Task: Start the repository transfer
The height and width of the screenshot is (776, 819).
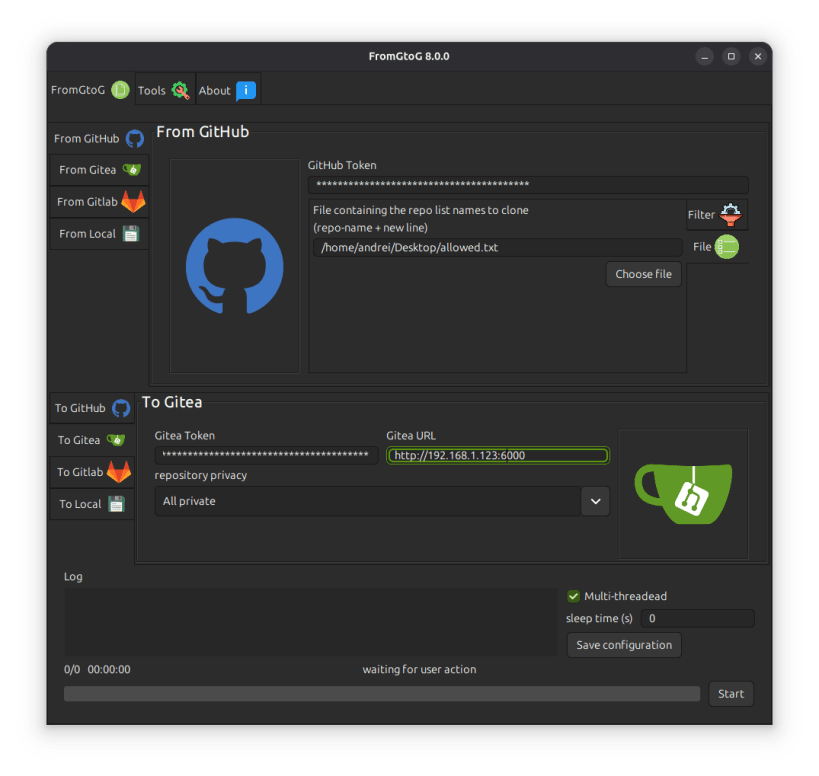Action: click(731, 693)
